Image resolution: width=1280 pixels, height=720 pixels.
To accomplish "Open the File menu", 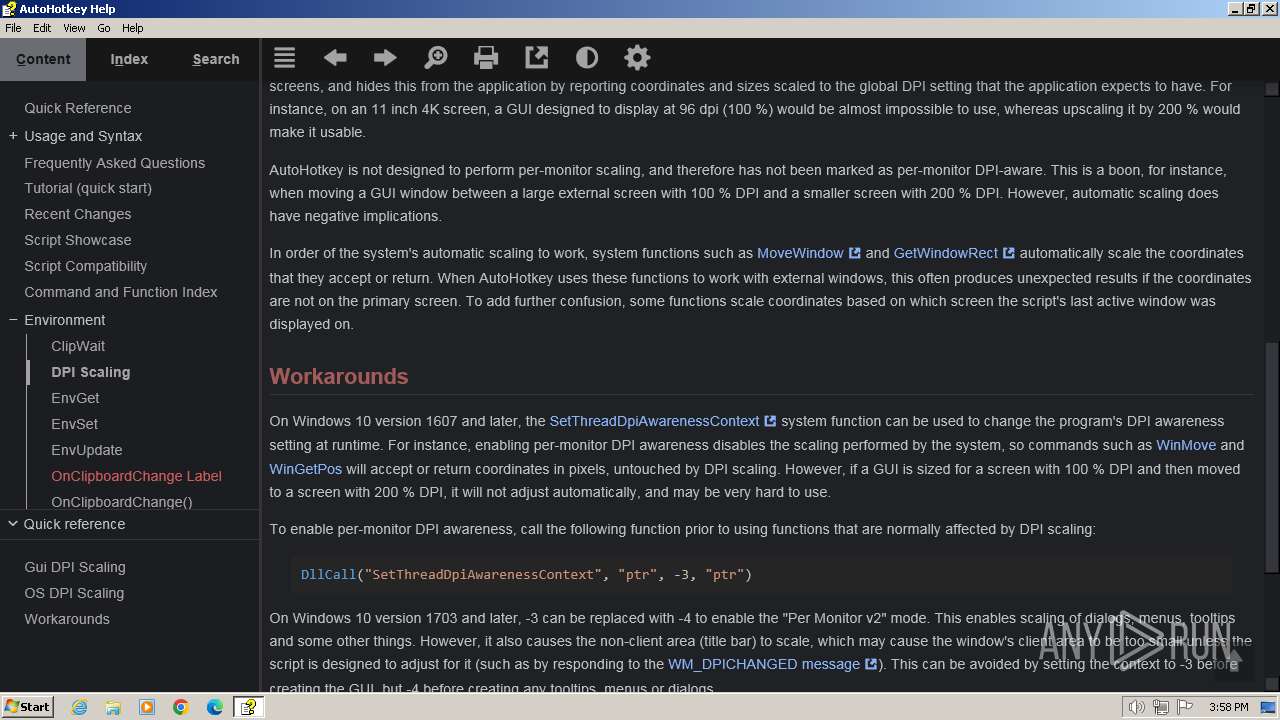I will pos(13,28).
